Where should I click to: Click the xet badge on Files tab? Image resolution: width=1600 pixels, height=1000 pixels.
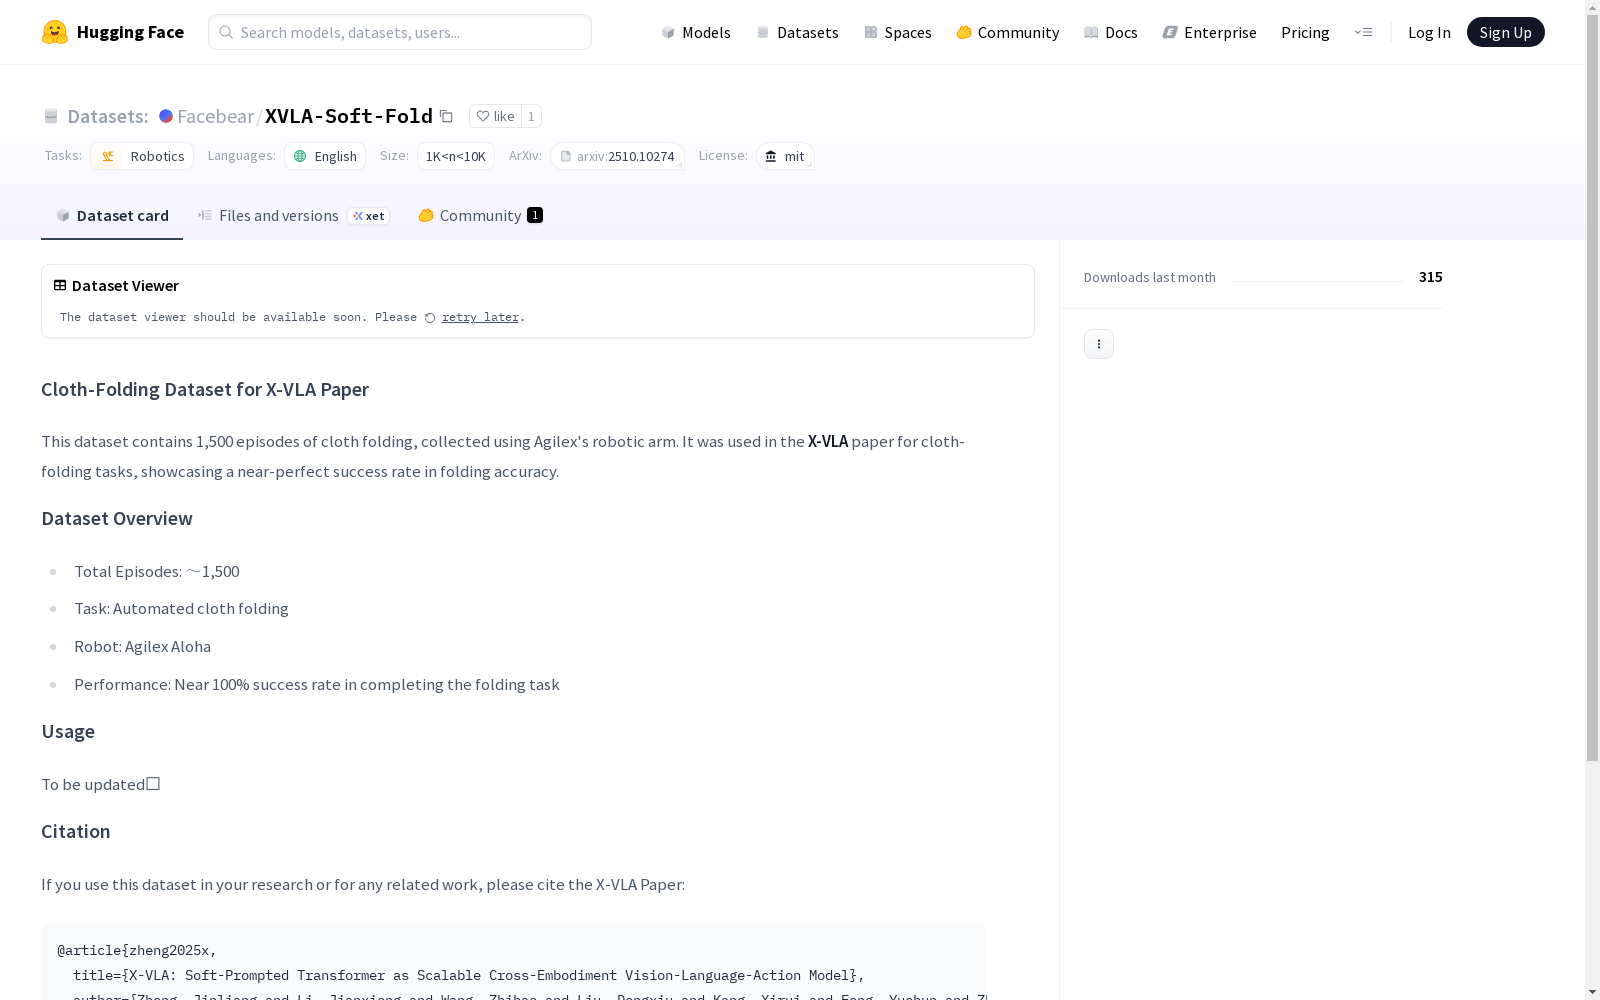click(x=369, y=216)
